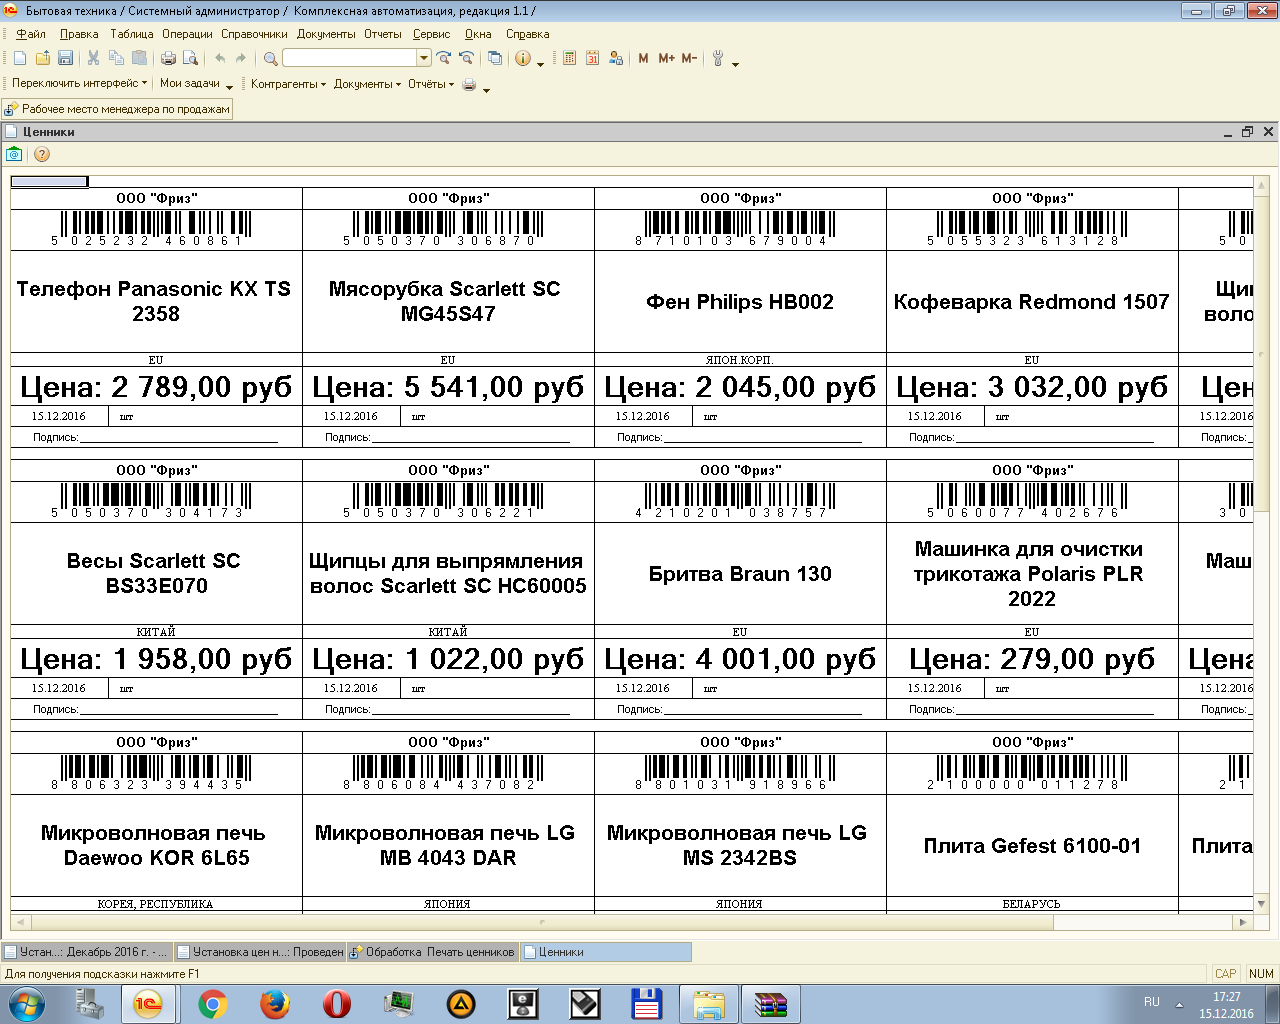Switch to Устан...: Декабрь 2016 г. tab
This screenshot has height=1024, width=1280.
point(87,952)
